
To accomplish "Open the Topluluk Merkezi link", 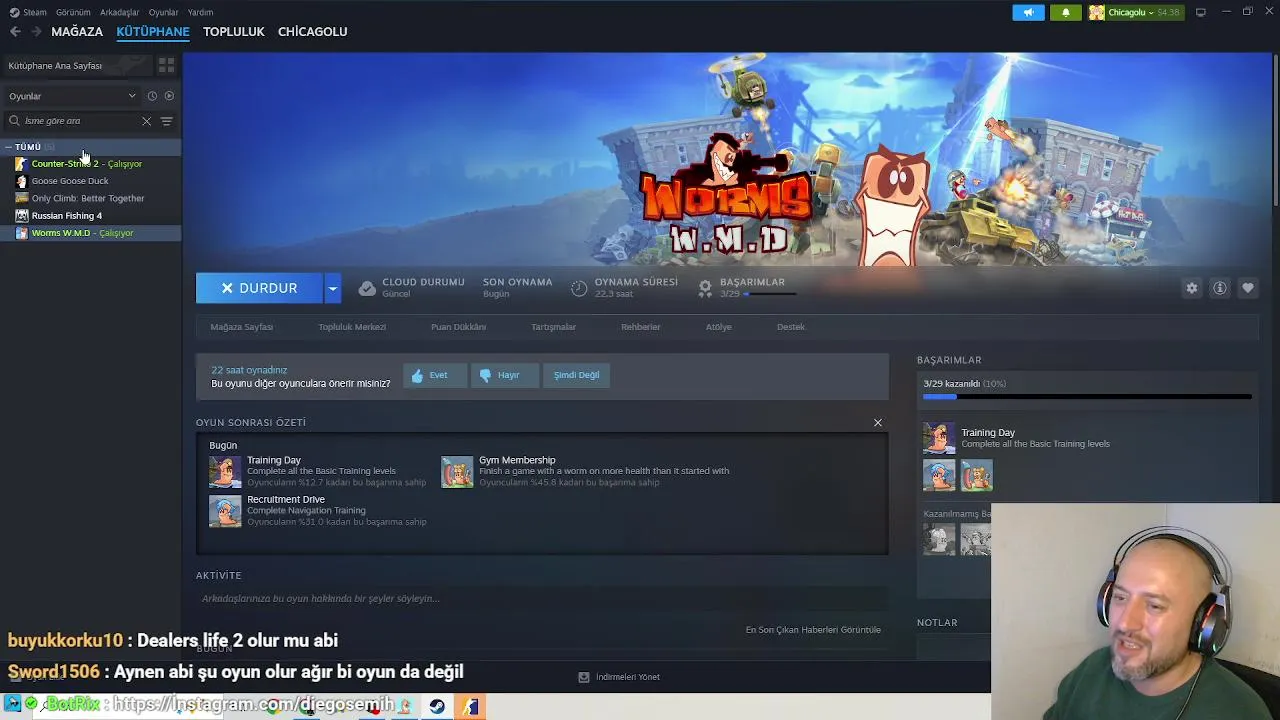I will [x=352, y=327].
